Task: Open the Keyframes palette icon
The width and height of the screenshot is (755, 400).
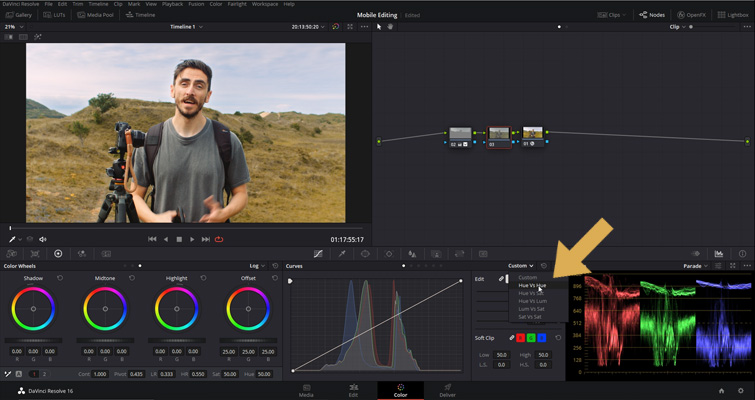Action: [695, 254]
